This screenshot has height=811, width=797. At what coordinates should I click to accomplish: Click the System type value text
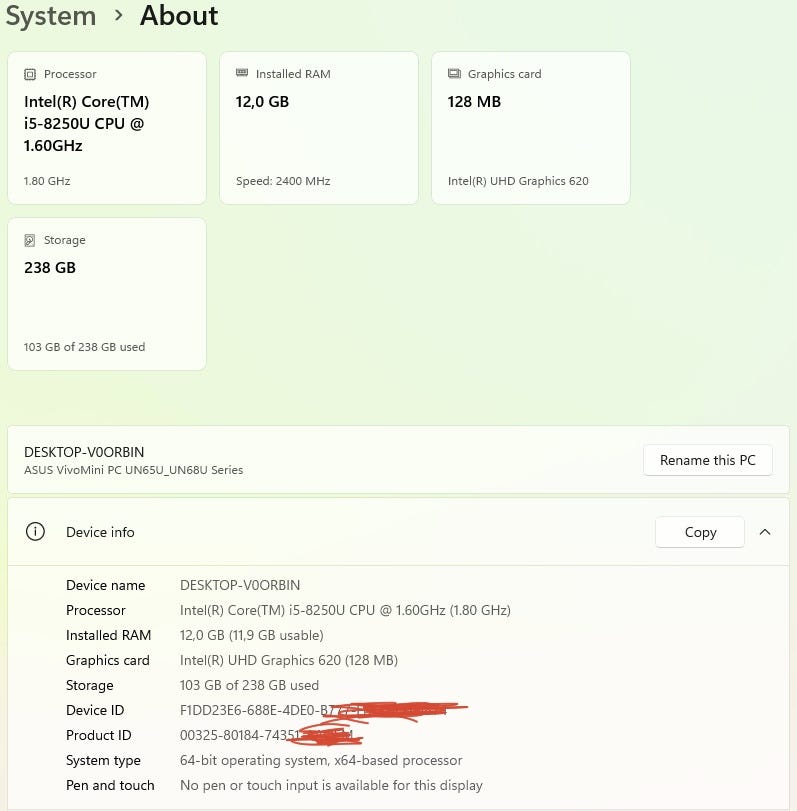tap(321, 760)
